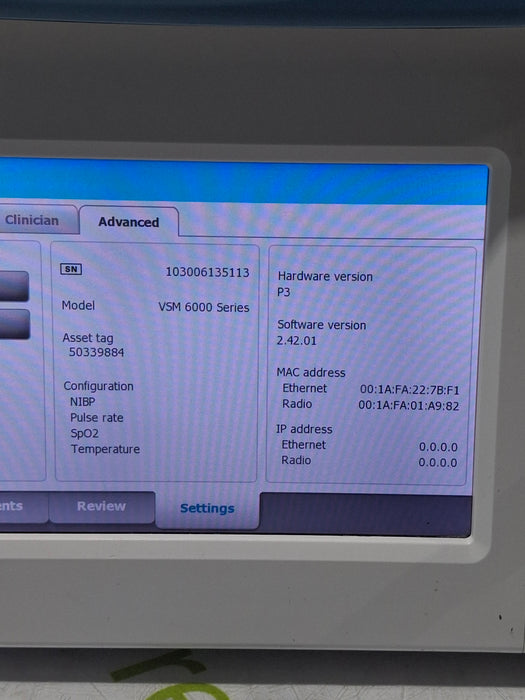This screenshot has width=525, height=700.
Task: Tap the MAC address heading
Action: coord(311,372)
